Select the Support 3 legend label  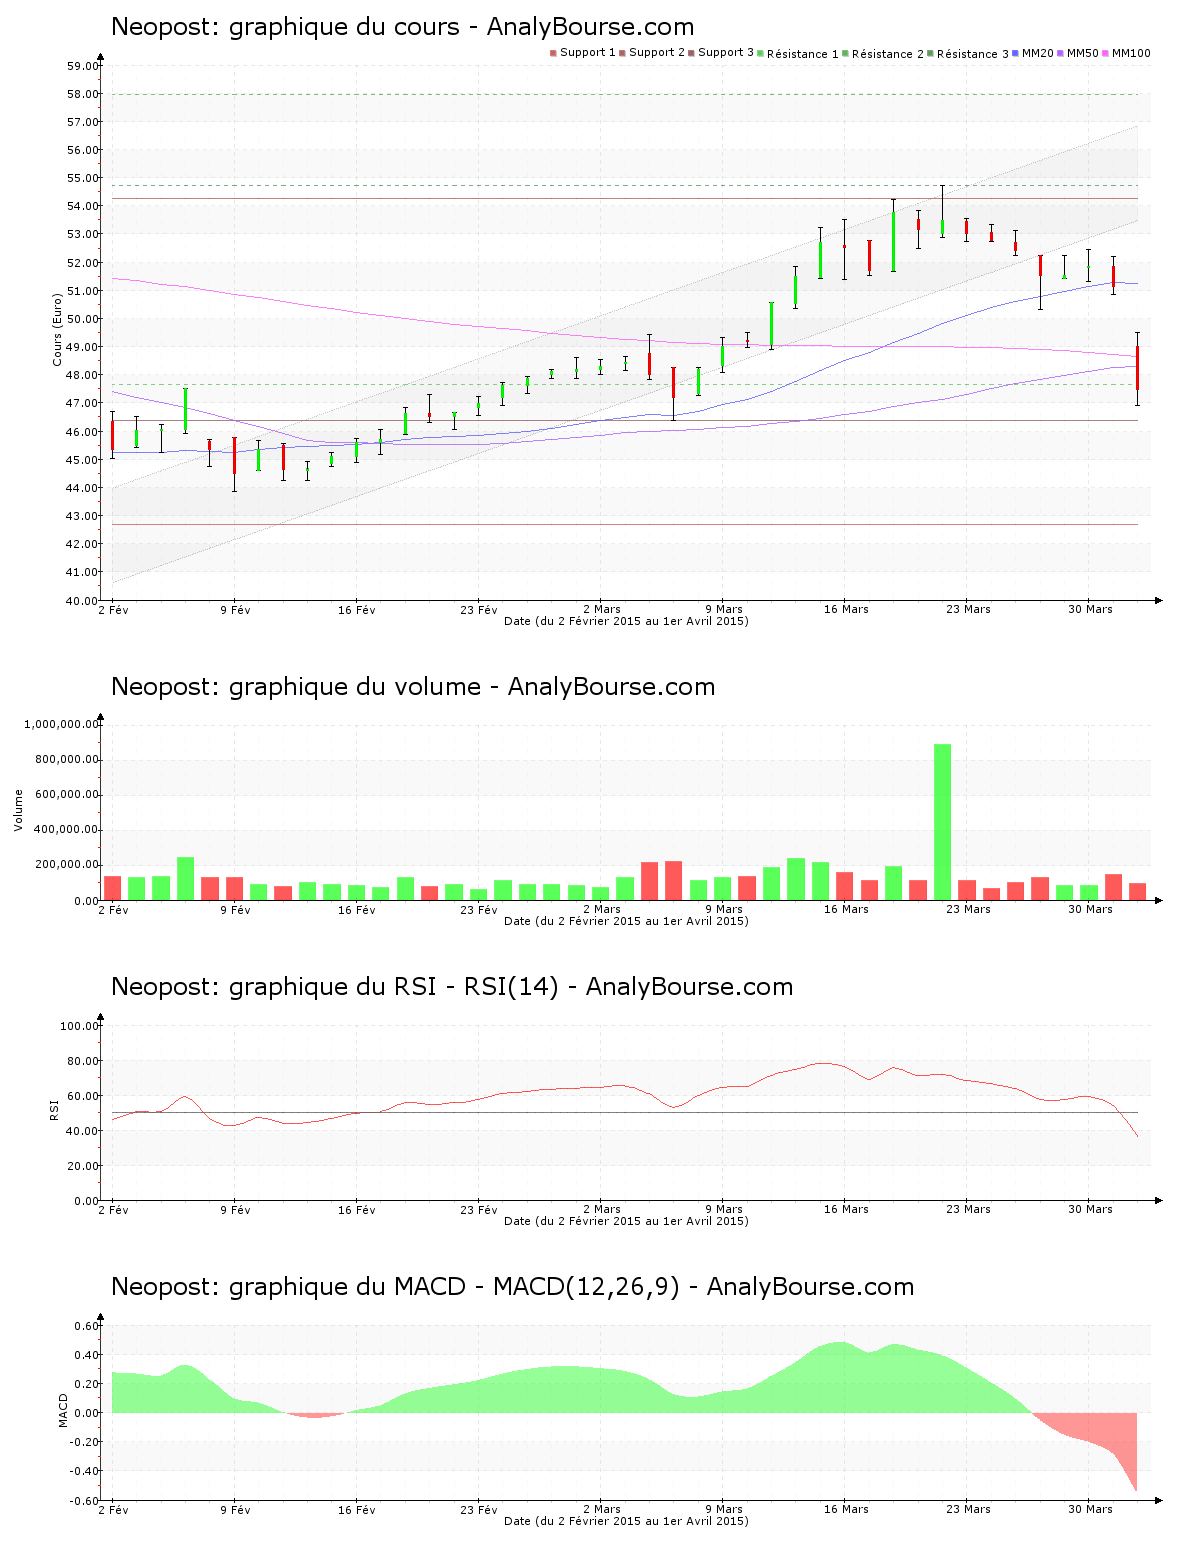[x=726, y=53]
